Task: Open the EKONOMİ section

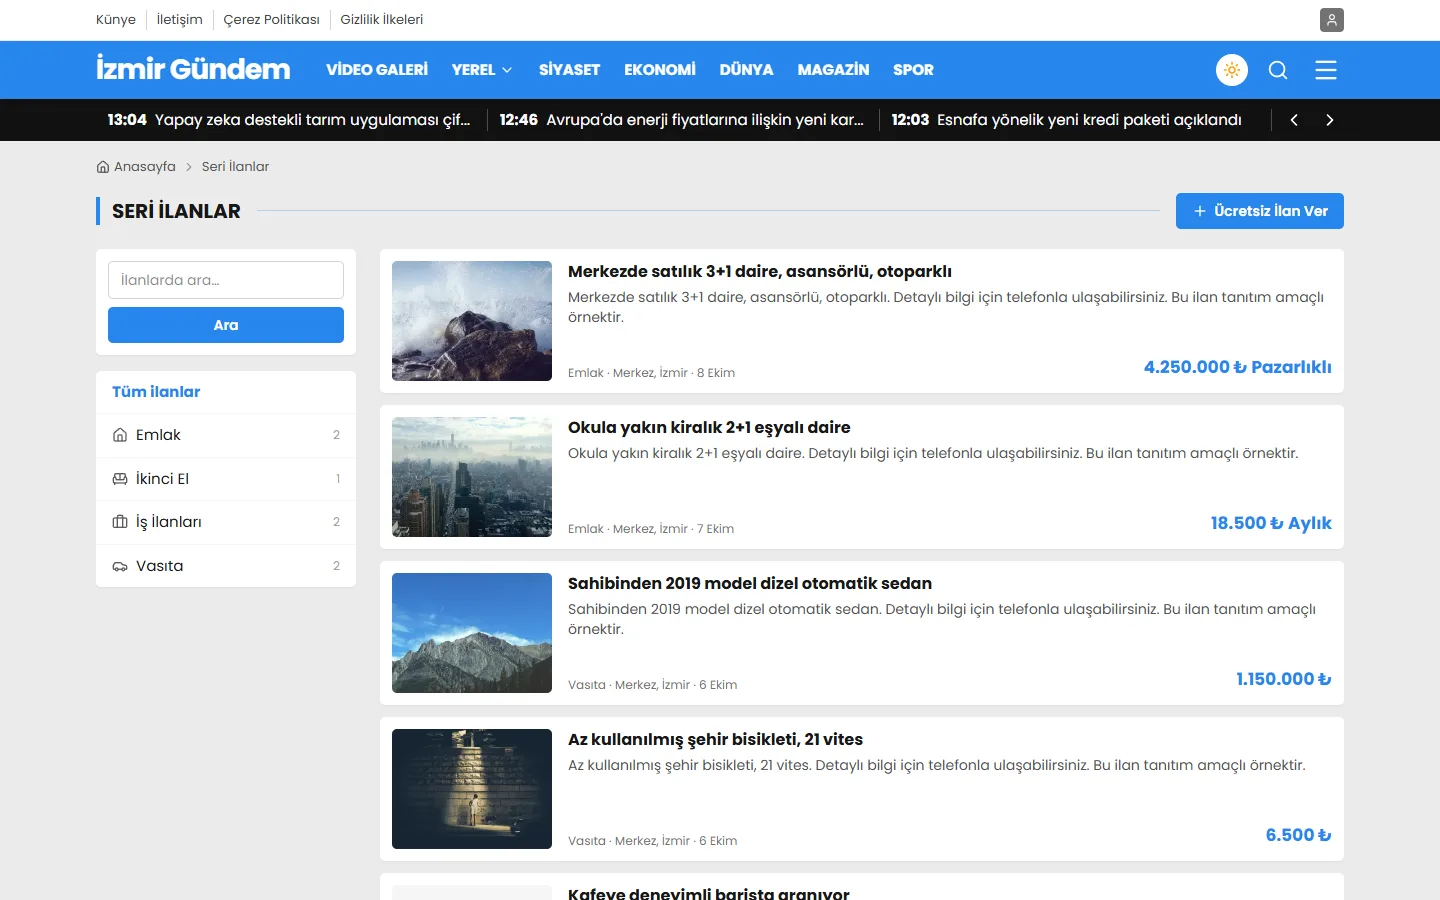Action: (660, 70)
